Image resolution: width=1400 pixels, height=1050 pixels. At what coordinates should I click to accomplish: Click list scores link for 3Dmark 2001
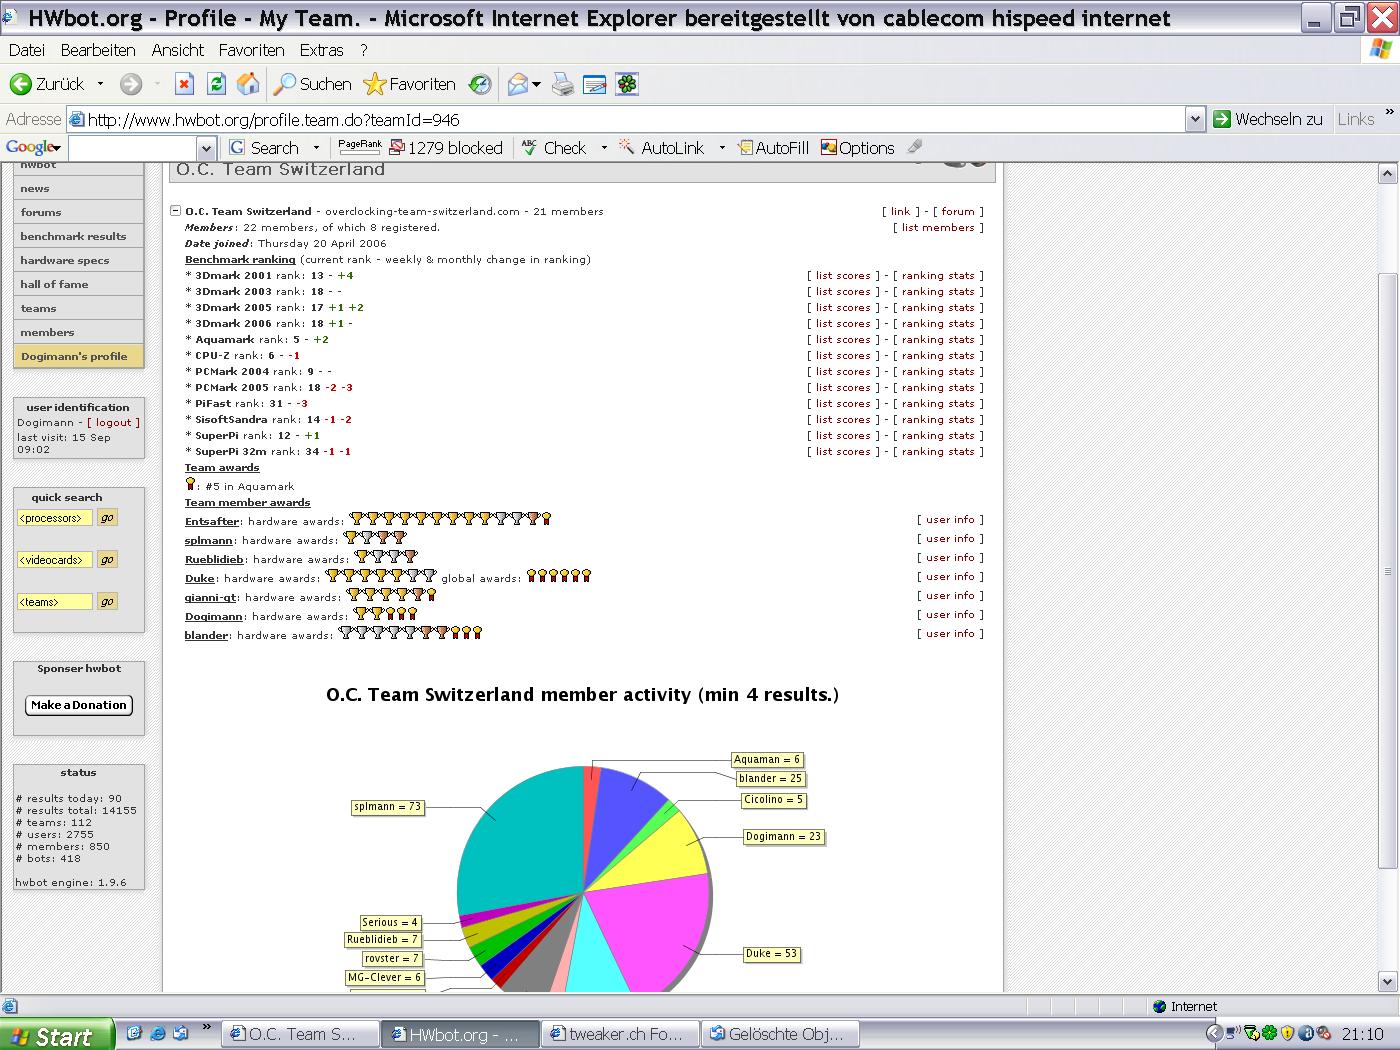(847, 276)
